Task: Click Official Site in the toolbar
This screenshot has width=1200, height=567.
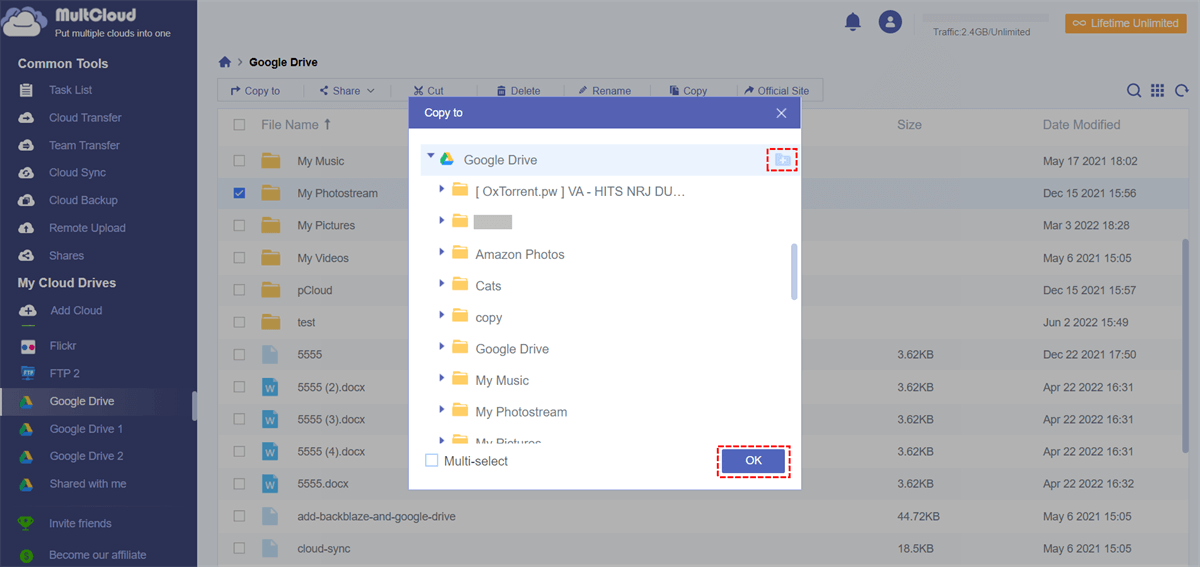Action: 776,91
